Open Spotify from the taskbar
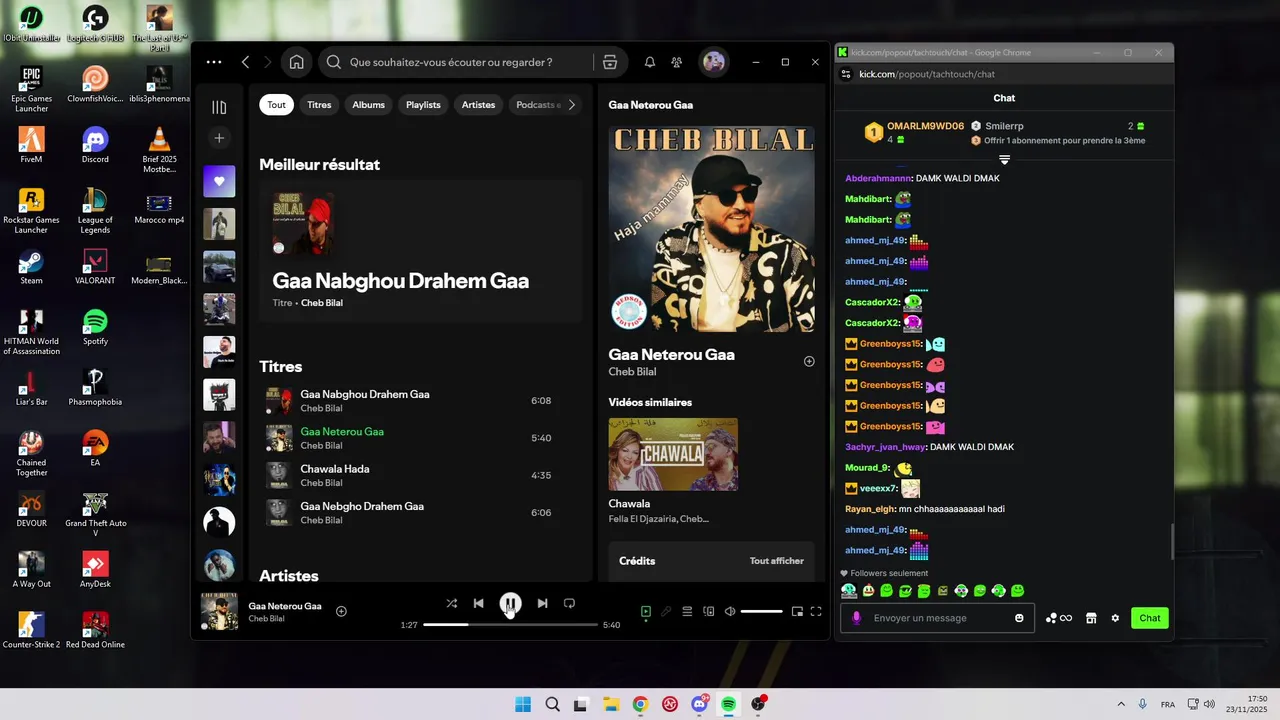Image resolution: width=1280 pixels, height=720 pixels. point(729,704)
